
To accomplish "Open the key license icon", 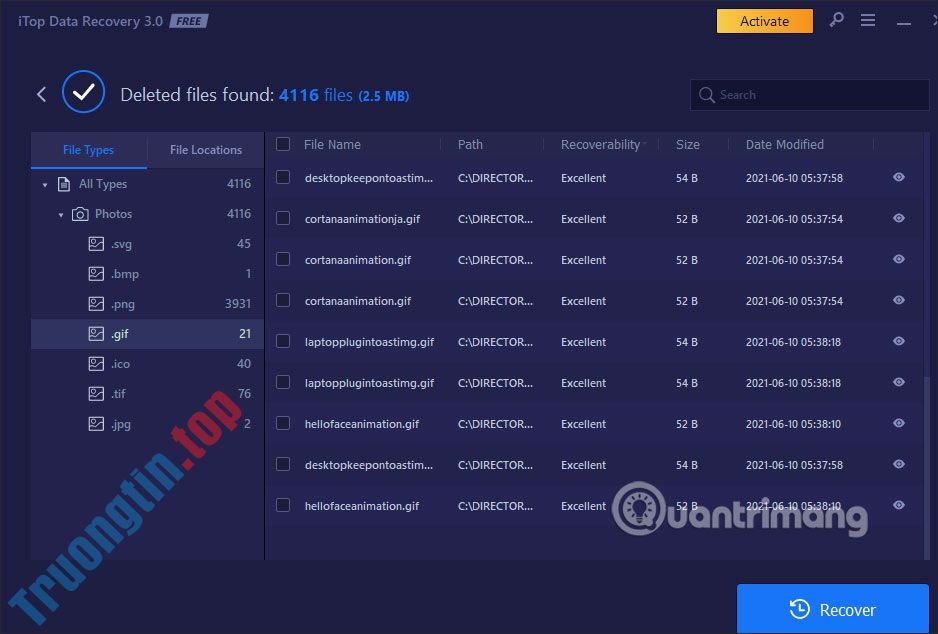I will pyautogui.click(x=836, y=21).
